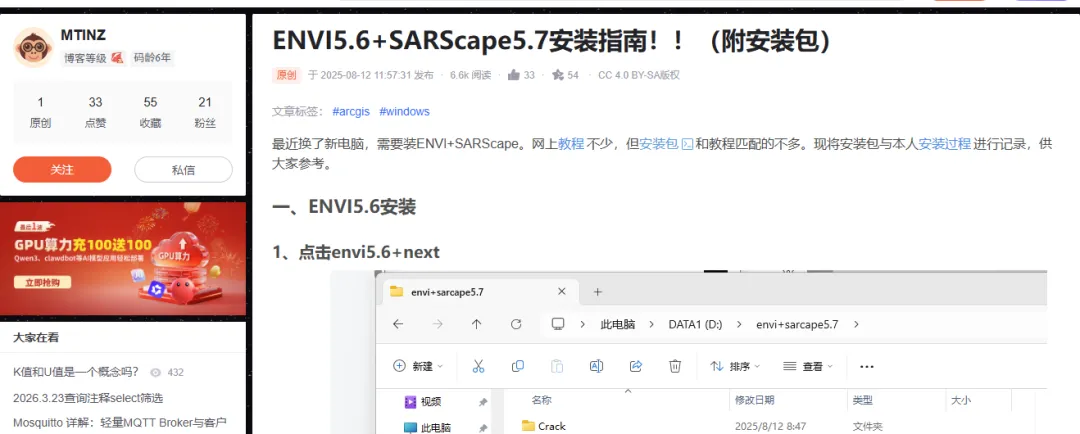The width and height of the screenshot is (1080, 434).
Task: Click 立即抢购 on the banner
Action: pos(42,282)
